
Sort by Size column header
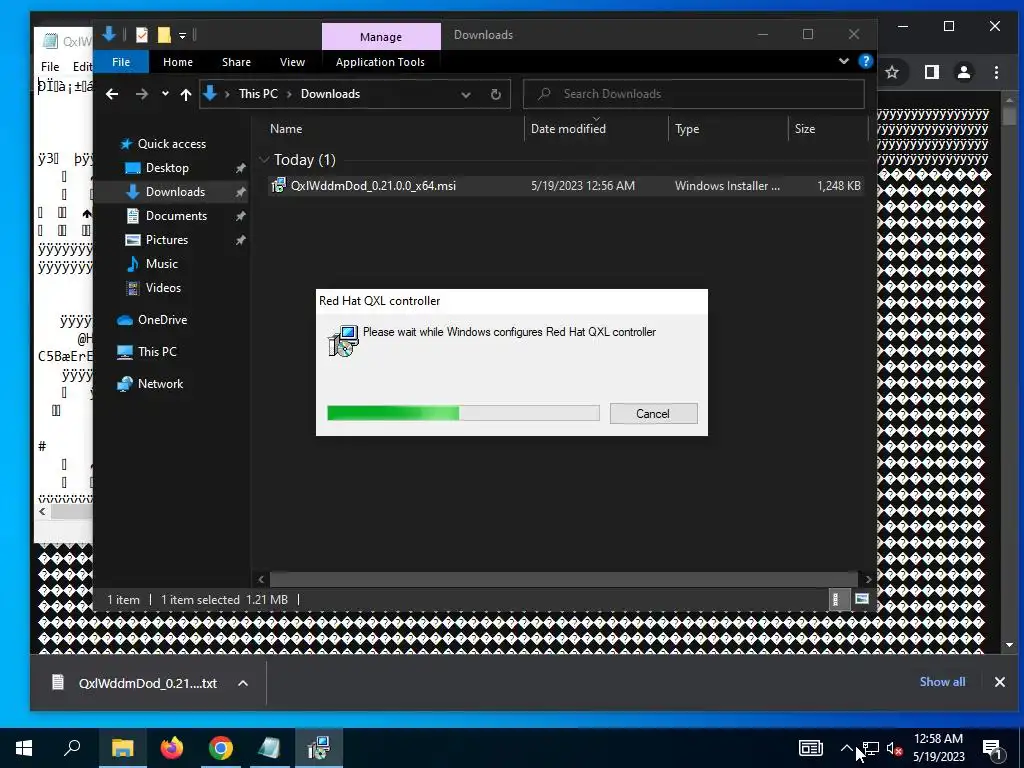pos(805,129)
